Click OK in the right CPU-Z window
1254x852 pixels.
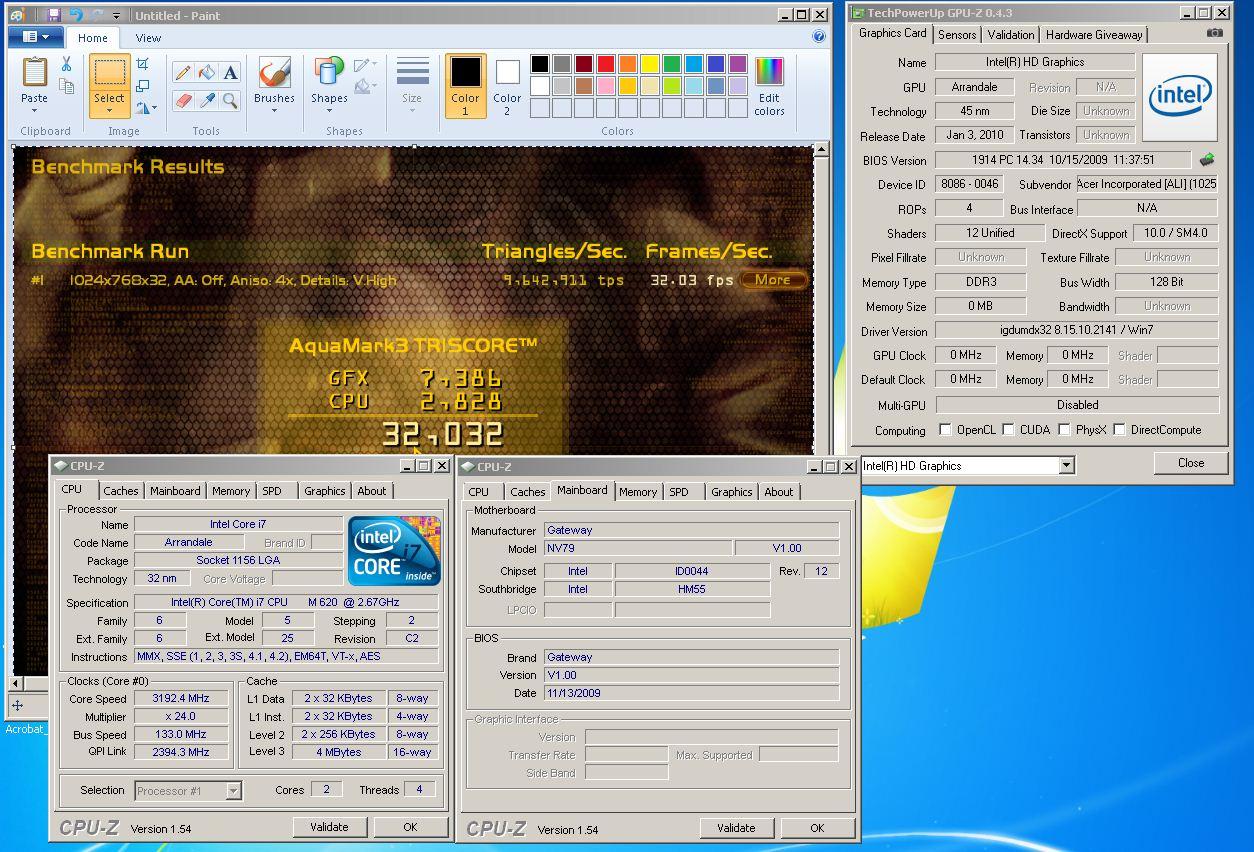(x=817, y=828)
